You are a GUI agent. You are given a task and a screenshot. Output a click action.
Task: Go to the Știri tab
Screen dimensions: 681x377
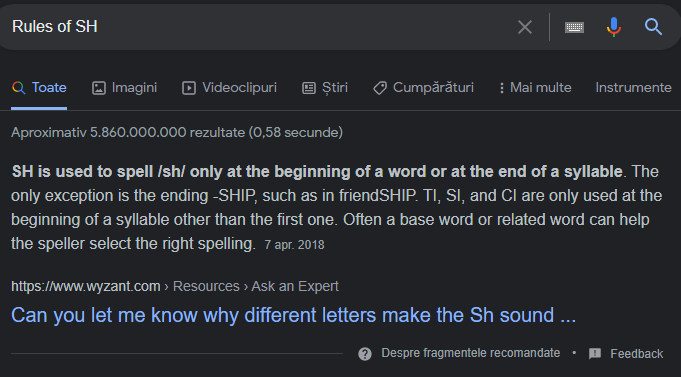(325, 88)
